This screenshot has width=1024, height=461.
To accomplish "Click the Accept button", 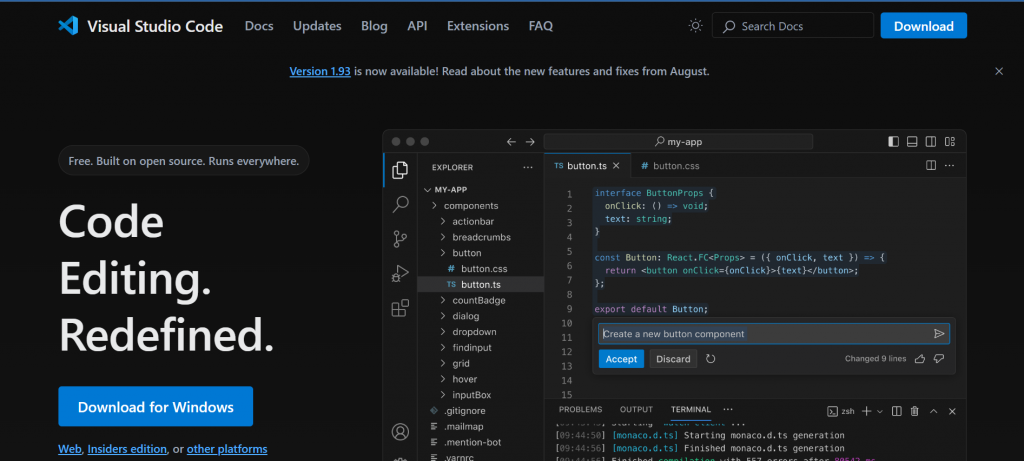I will click(x=621, y=358).
